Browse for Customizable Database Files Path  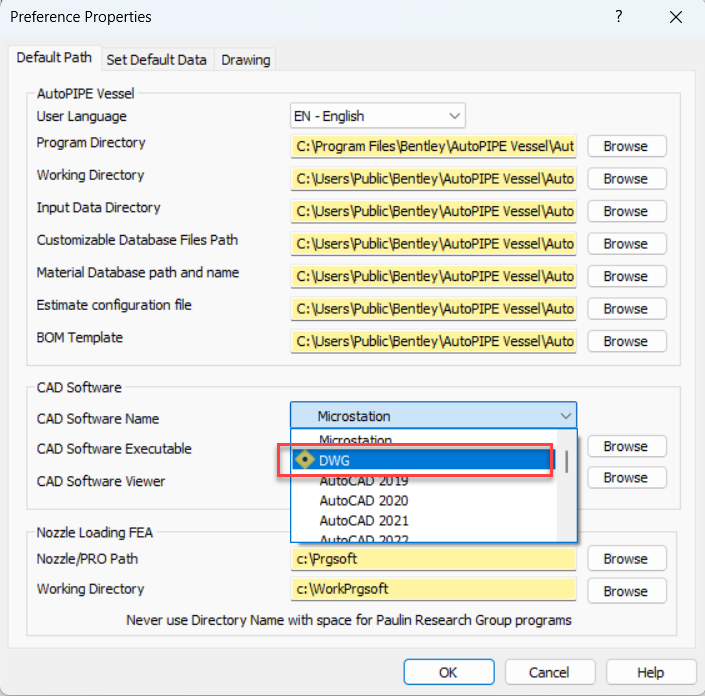627,243
